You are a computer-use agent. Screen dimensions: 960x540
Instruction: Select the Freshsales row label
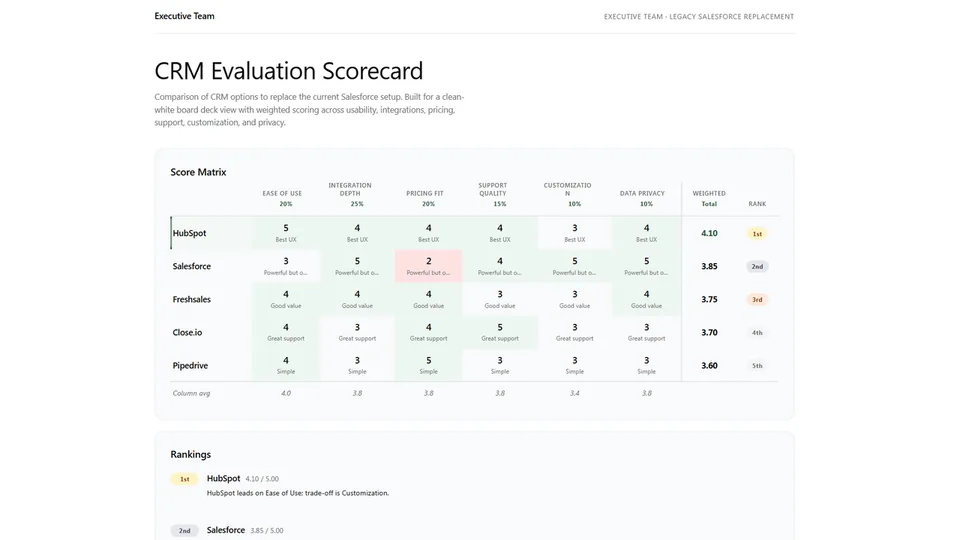coord(192,299)
